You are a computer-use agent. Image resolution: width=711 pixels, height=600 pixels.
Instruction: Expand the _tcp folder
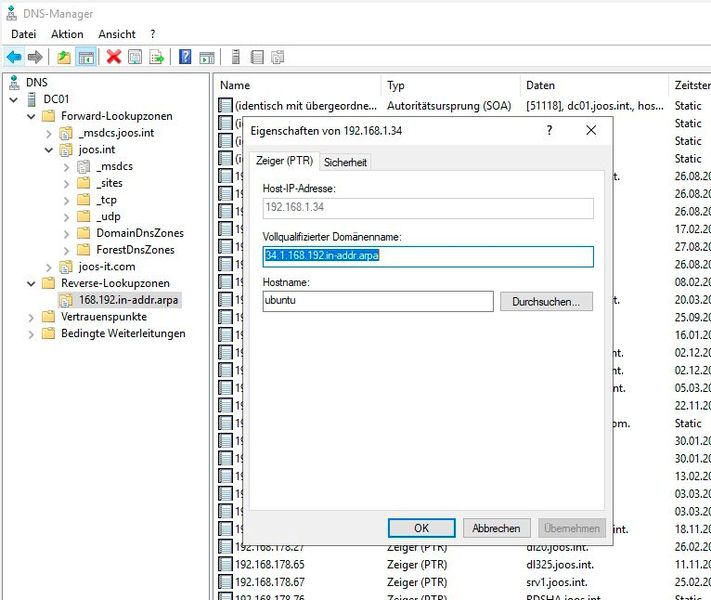click(66, 200)
